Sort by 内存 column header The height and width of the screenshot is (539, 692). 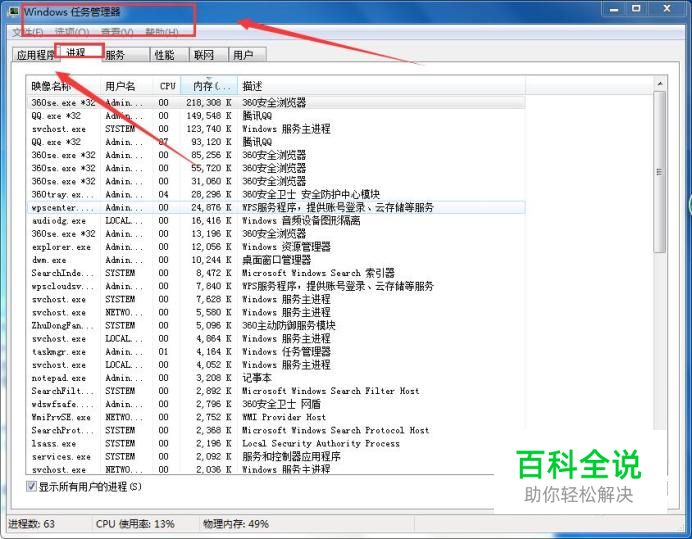pos(209,86)
